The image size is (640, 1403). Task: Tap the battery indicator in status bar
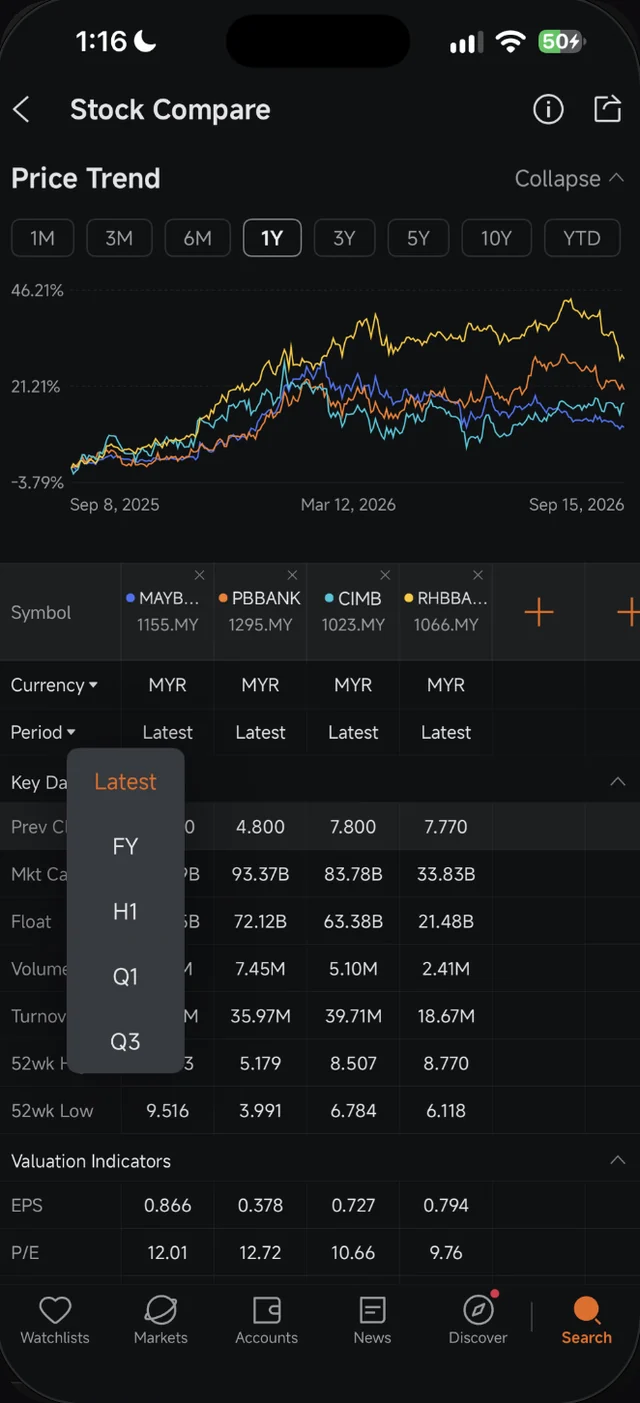click(x=562, y=41)
